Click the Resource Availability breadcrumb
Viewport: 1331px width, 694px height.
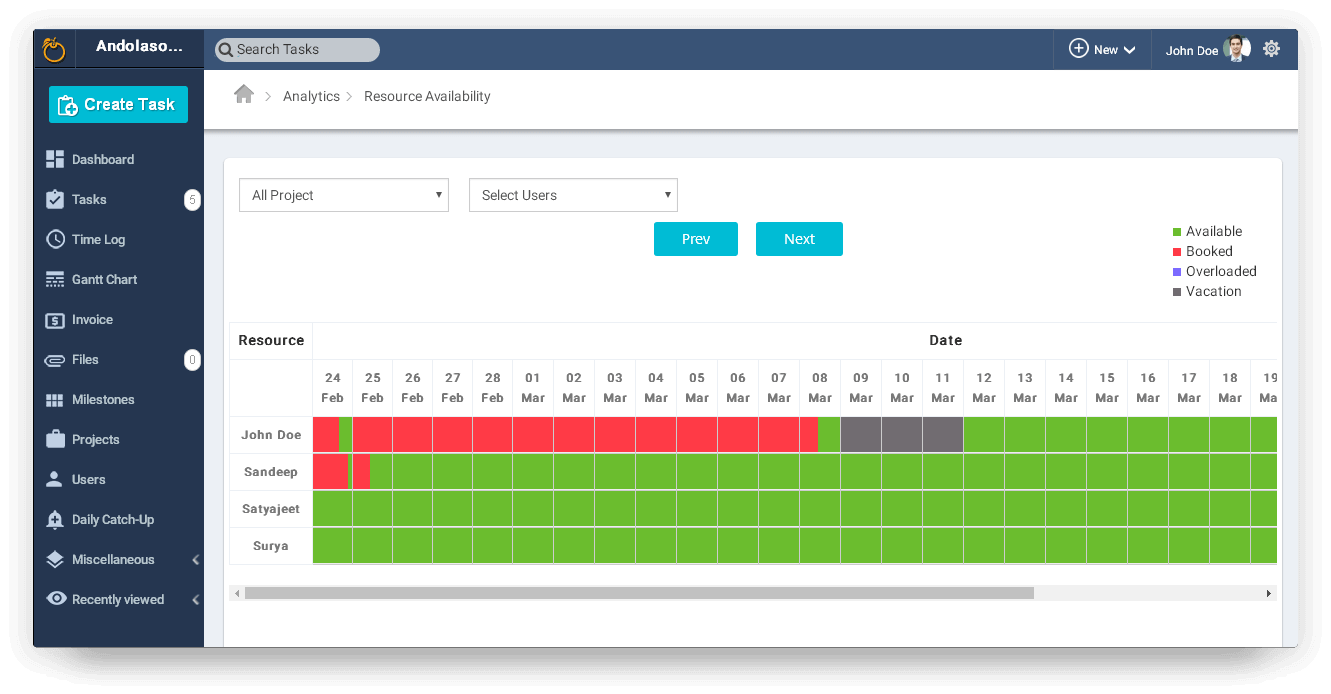(427, 96)
